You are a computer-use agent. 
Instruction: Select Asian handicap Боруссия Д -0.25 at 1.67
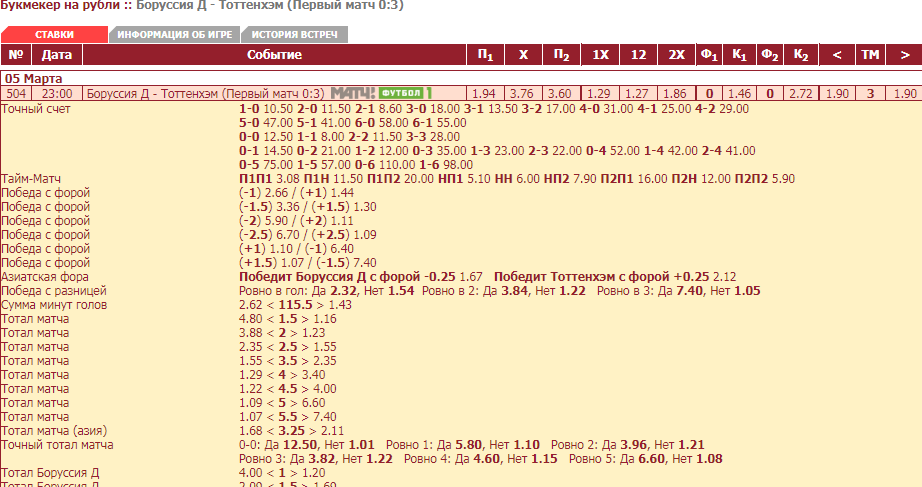pyautogui.click(x=360, y=277)
